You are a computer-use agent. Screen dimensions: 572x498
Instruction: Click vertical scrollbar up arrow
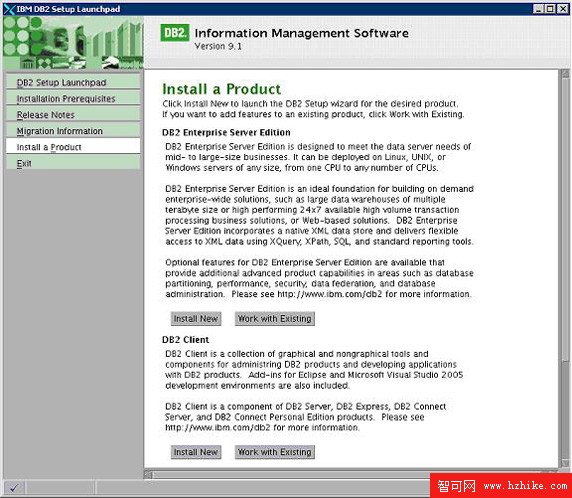point(565,74)
